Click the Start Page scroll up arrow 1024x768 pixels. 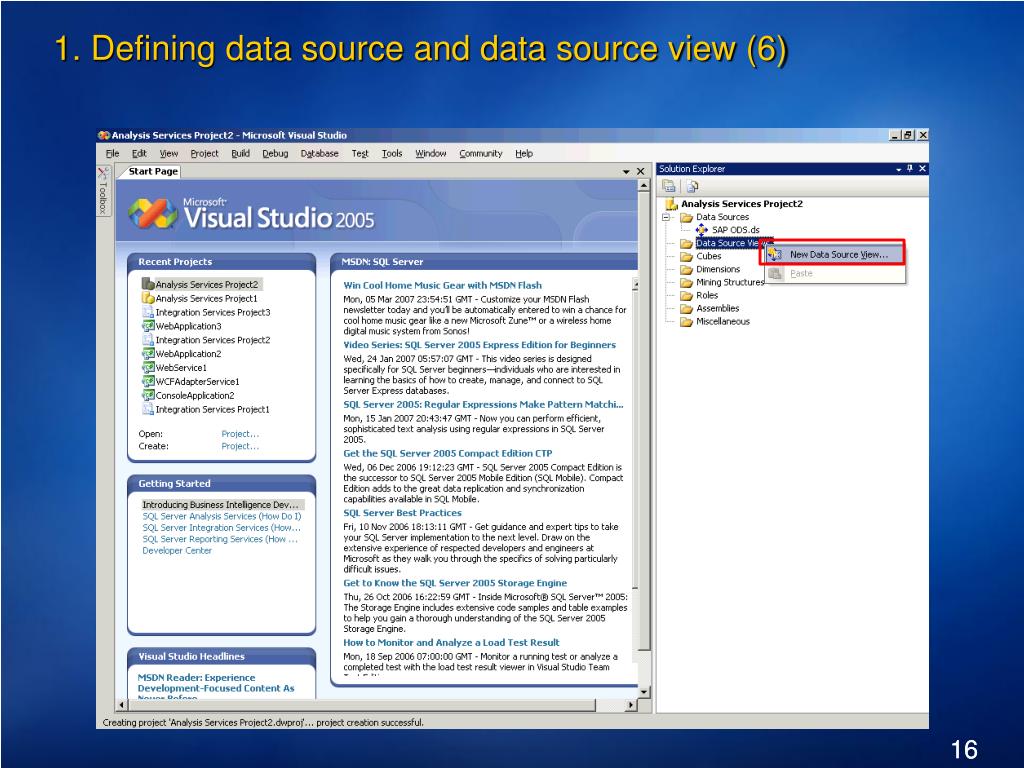643,185
